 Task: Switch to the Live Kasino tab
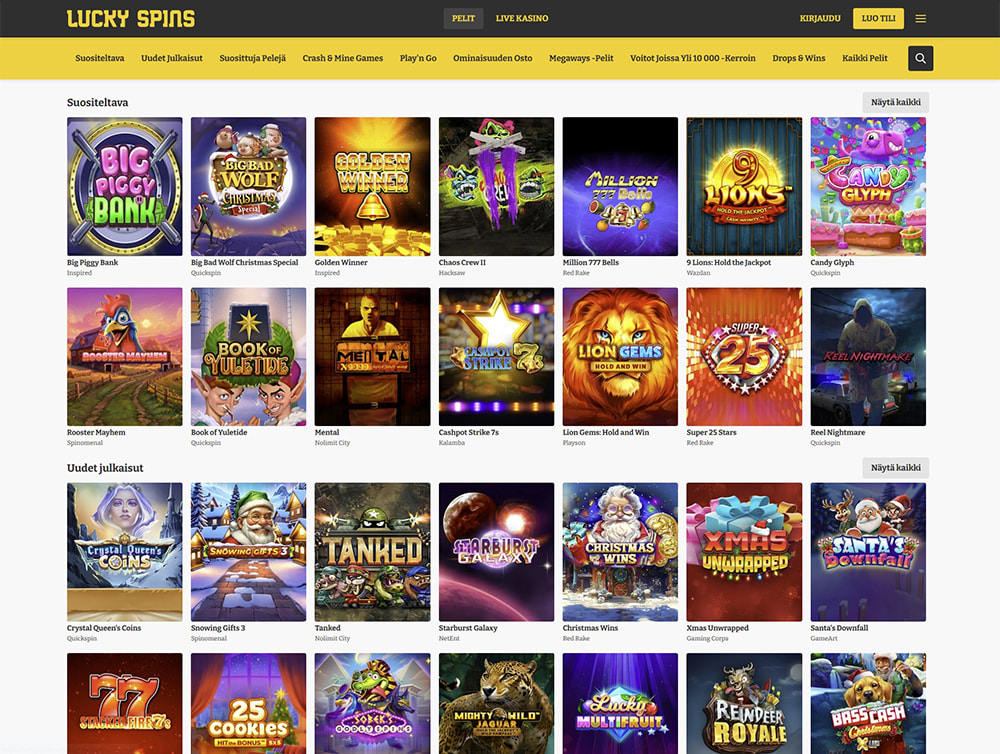tap(522, 18)
